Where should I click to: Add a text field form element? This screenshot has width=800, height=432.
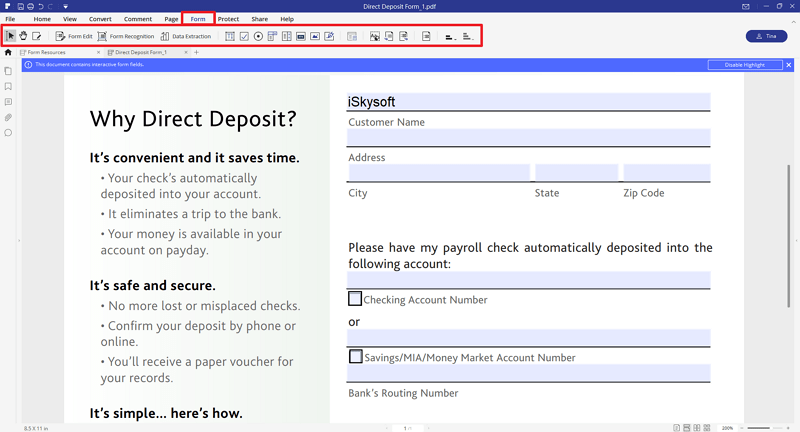230,36
